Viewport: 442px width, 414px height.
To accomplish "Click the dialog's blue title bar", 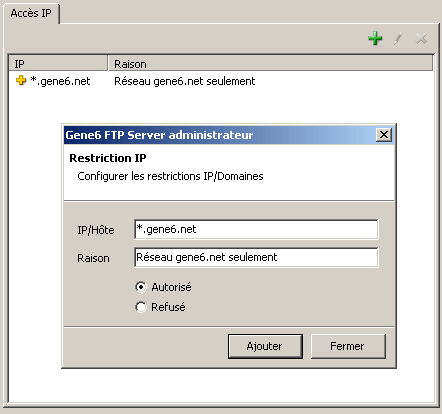I will coord(220,135).
